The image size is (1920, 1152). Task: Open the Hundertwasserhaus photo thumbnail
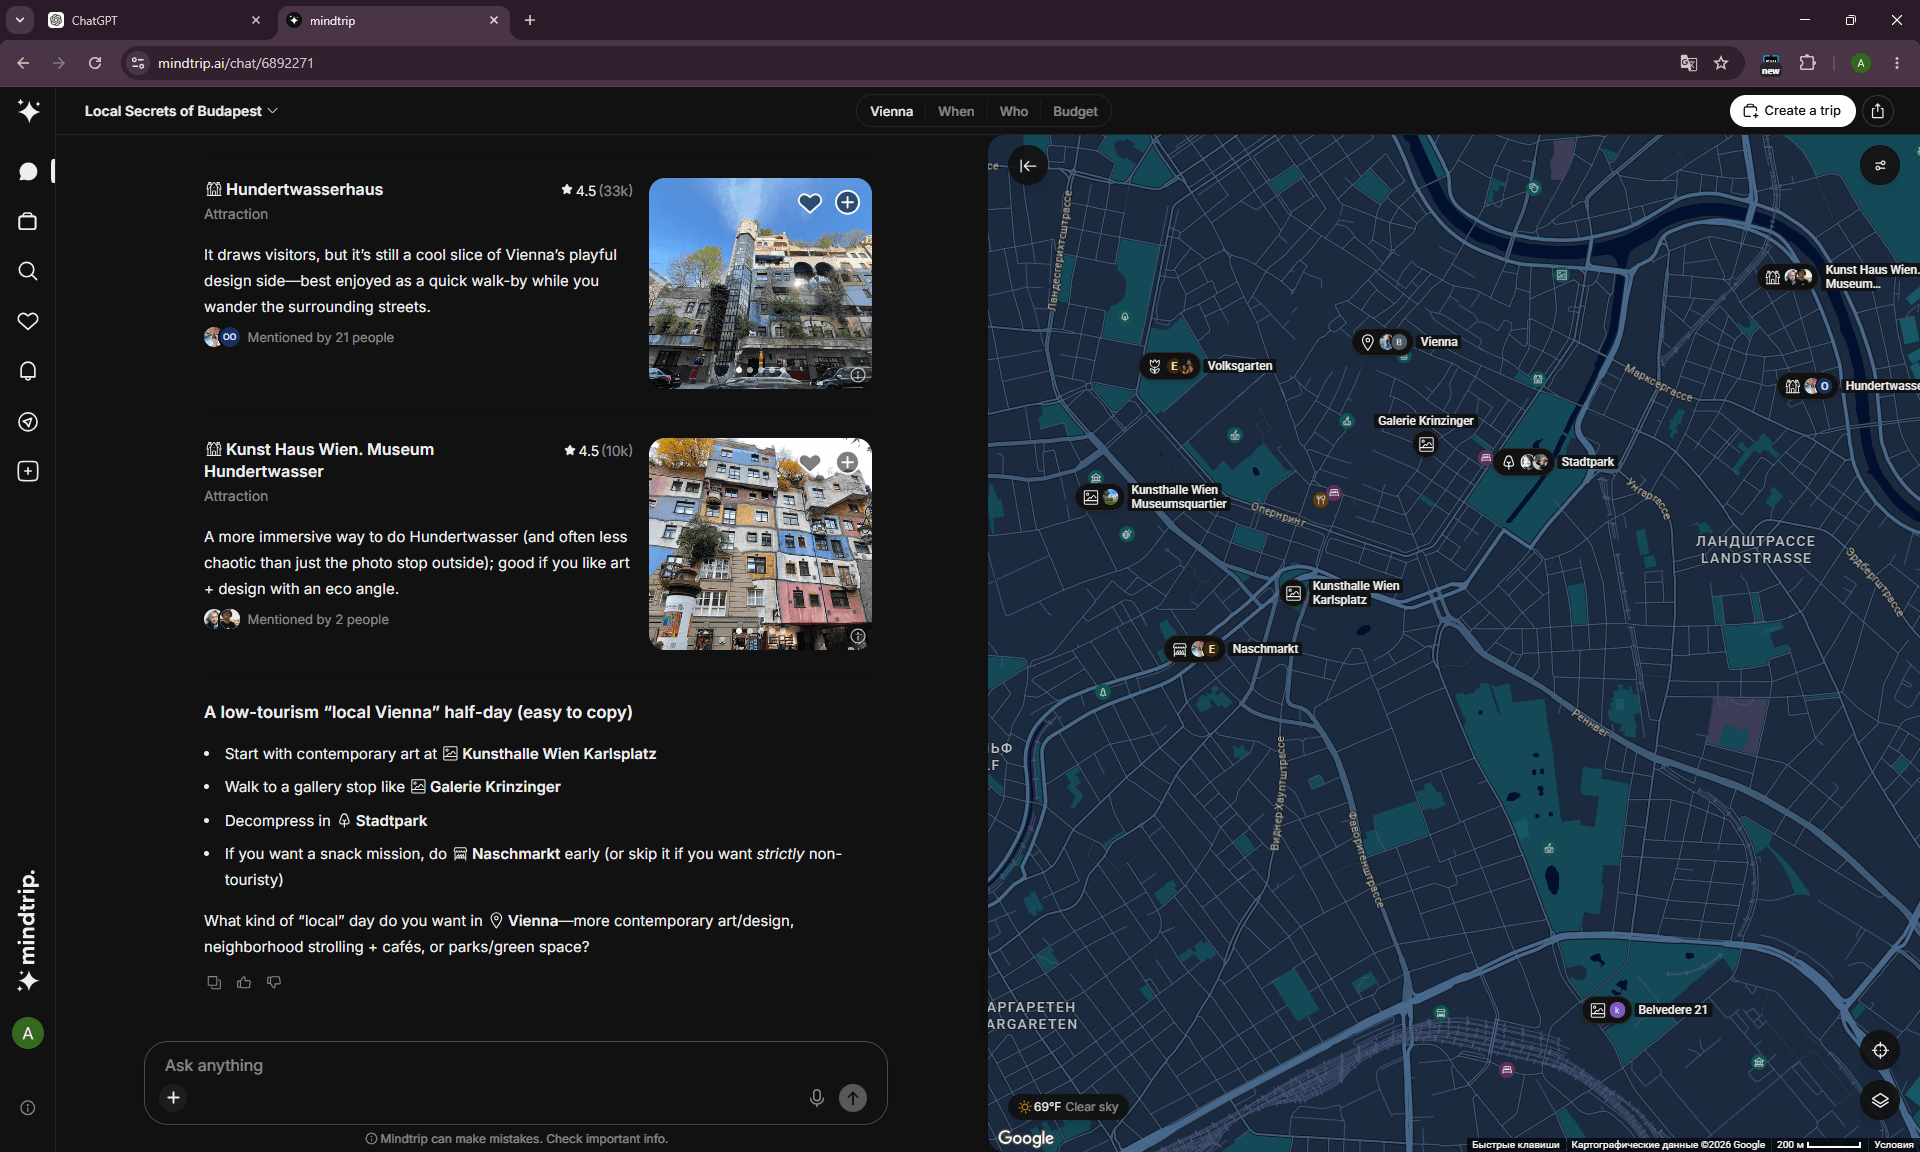coord(760,284)
